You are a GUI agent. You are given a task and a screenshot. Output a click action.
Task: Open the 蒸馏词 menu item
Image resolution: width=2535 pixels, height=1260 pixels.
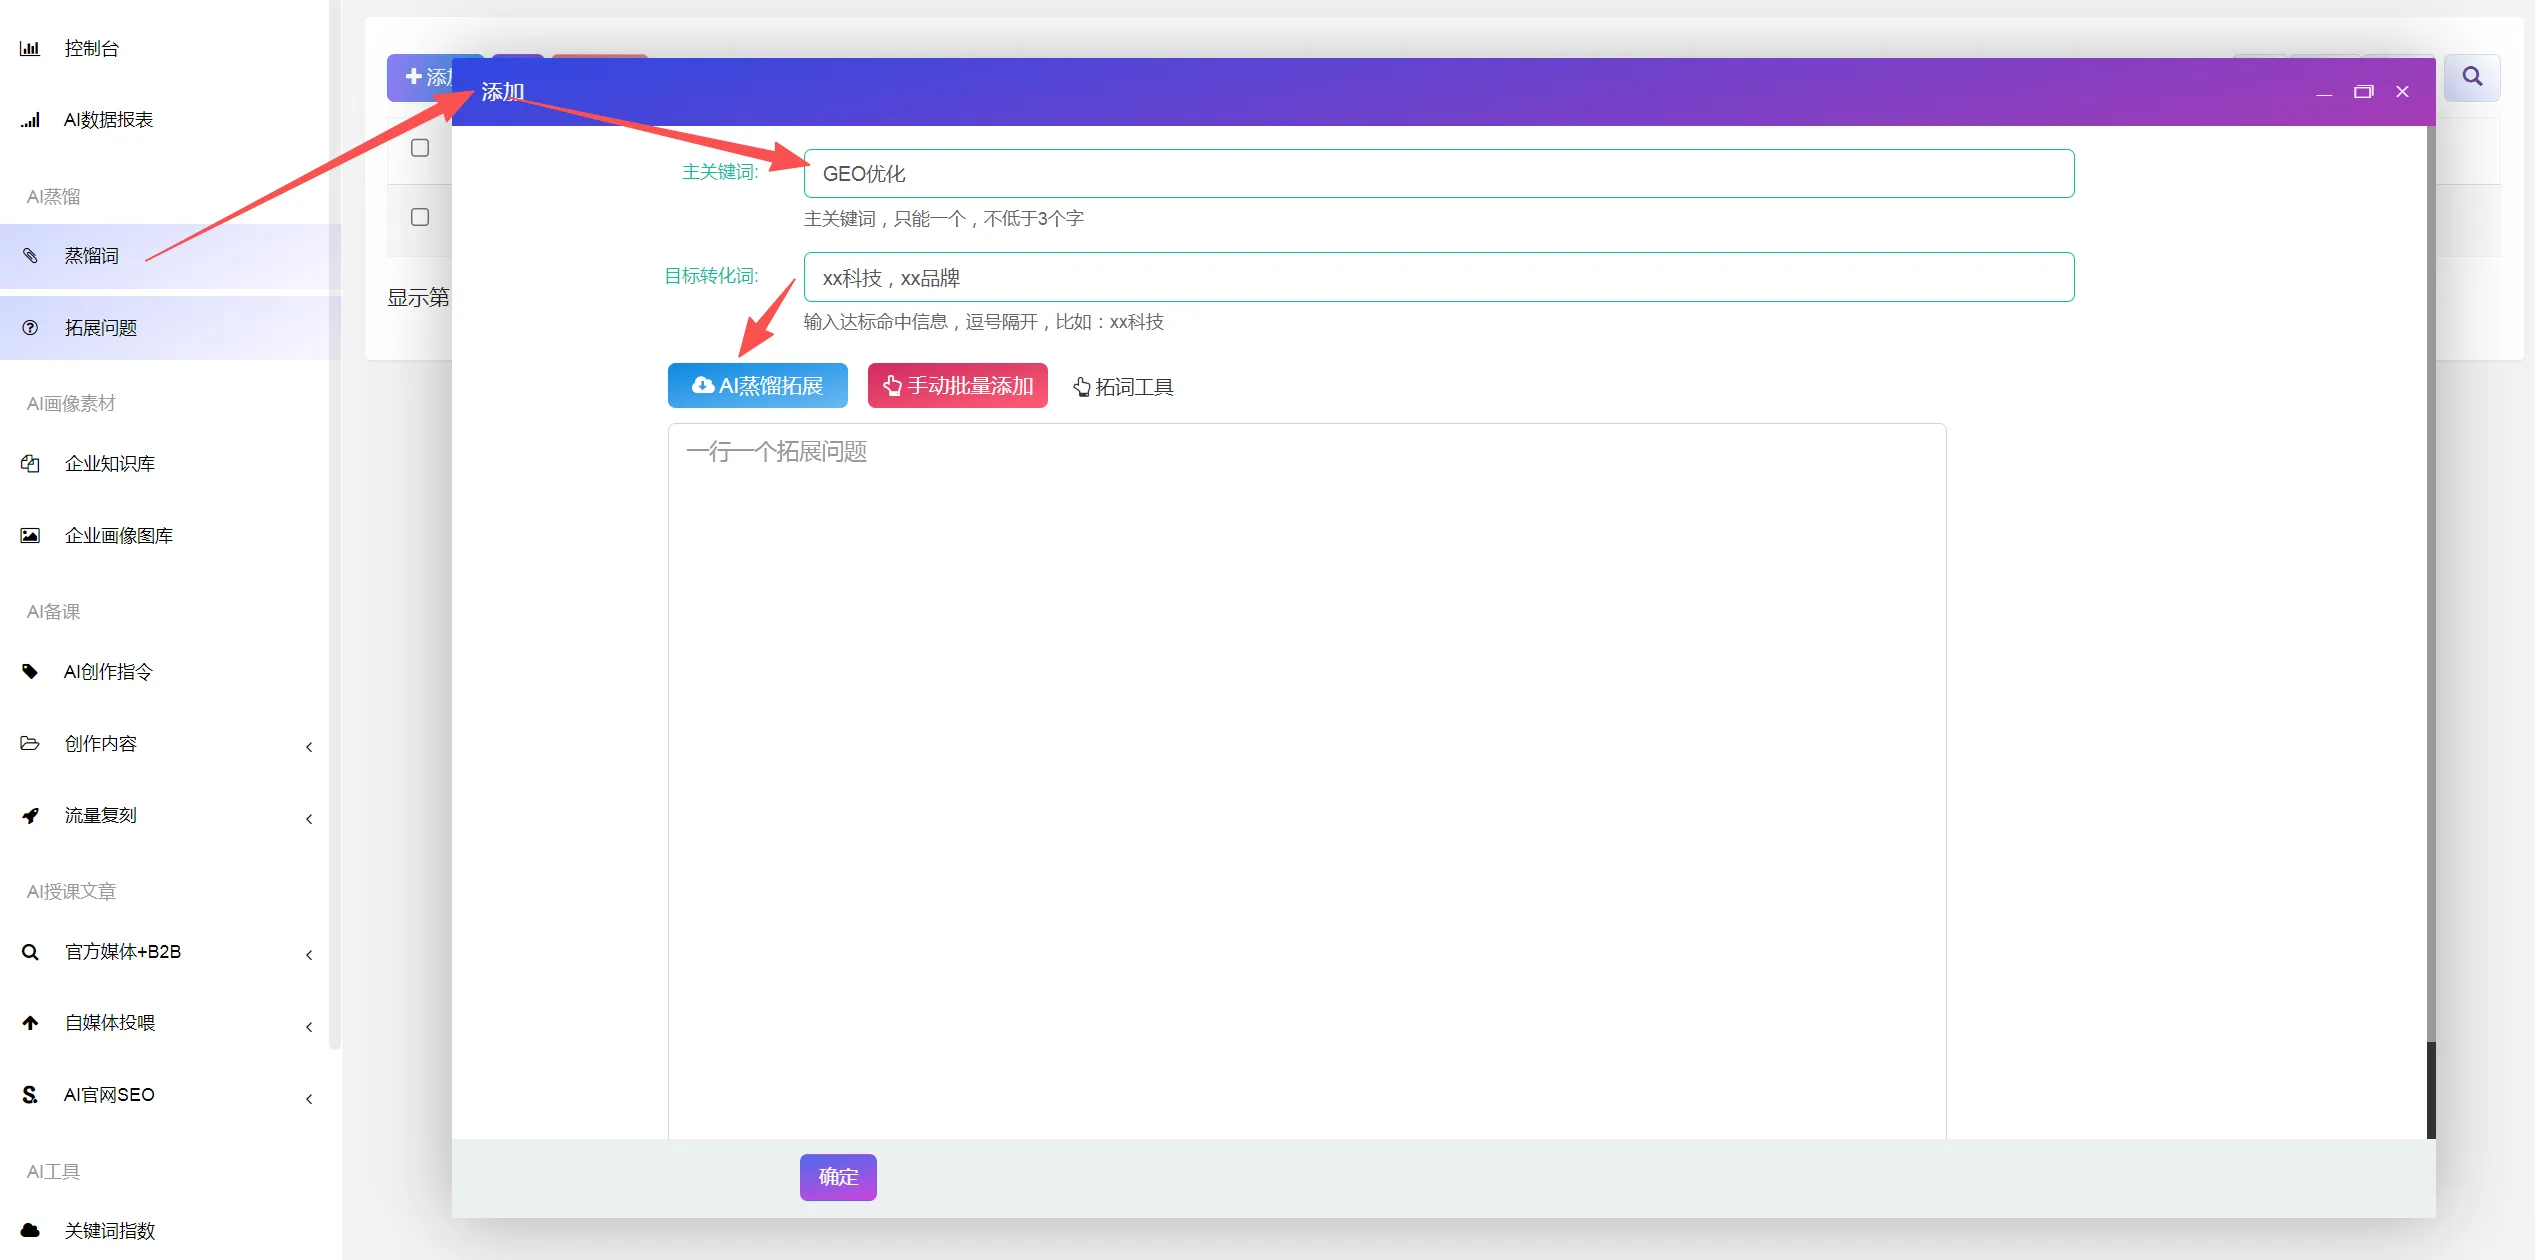[x=92, y=256]
